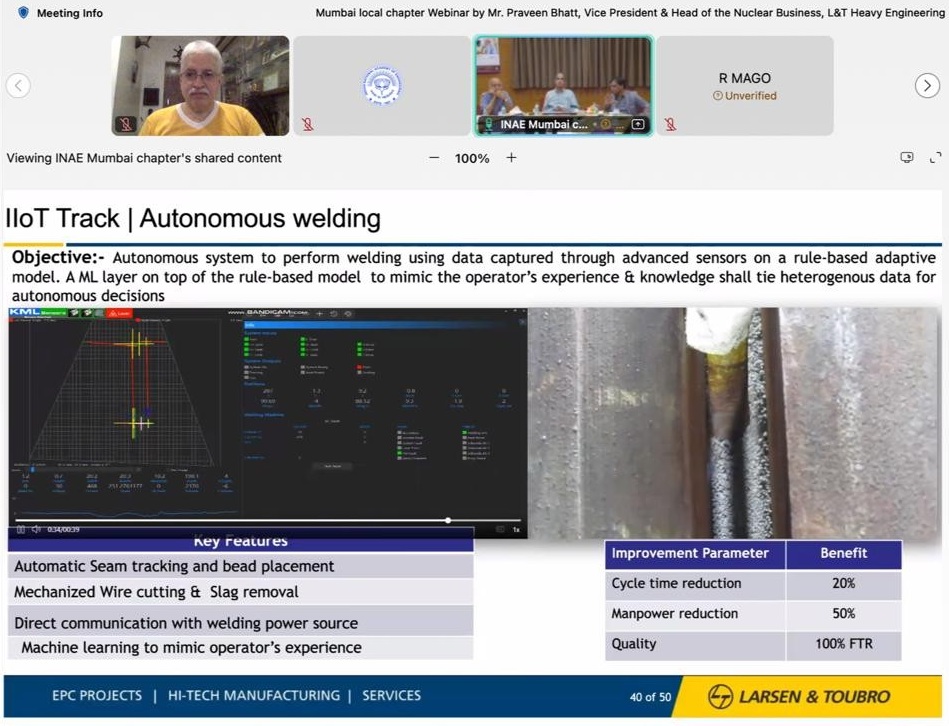Click the fullscreen expand icon for shared content
Viewport: 949px width, 726px height.
coord(936,158)
